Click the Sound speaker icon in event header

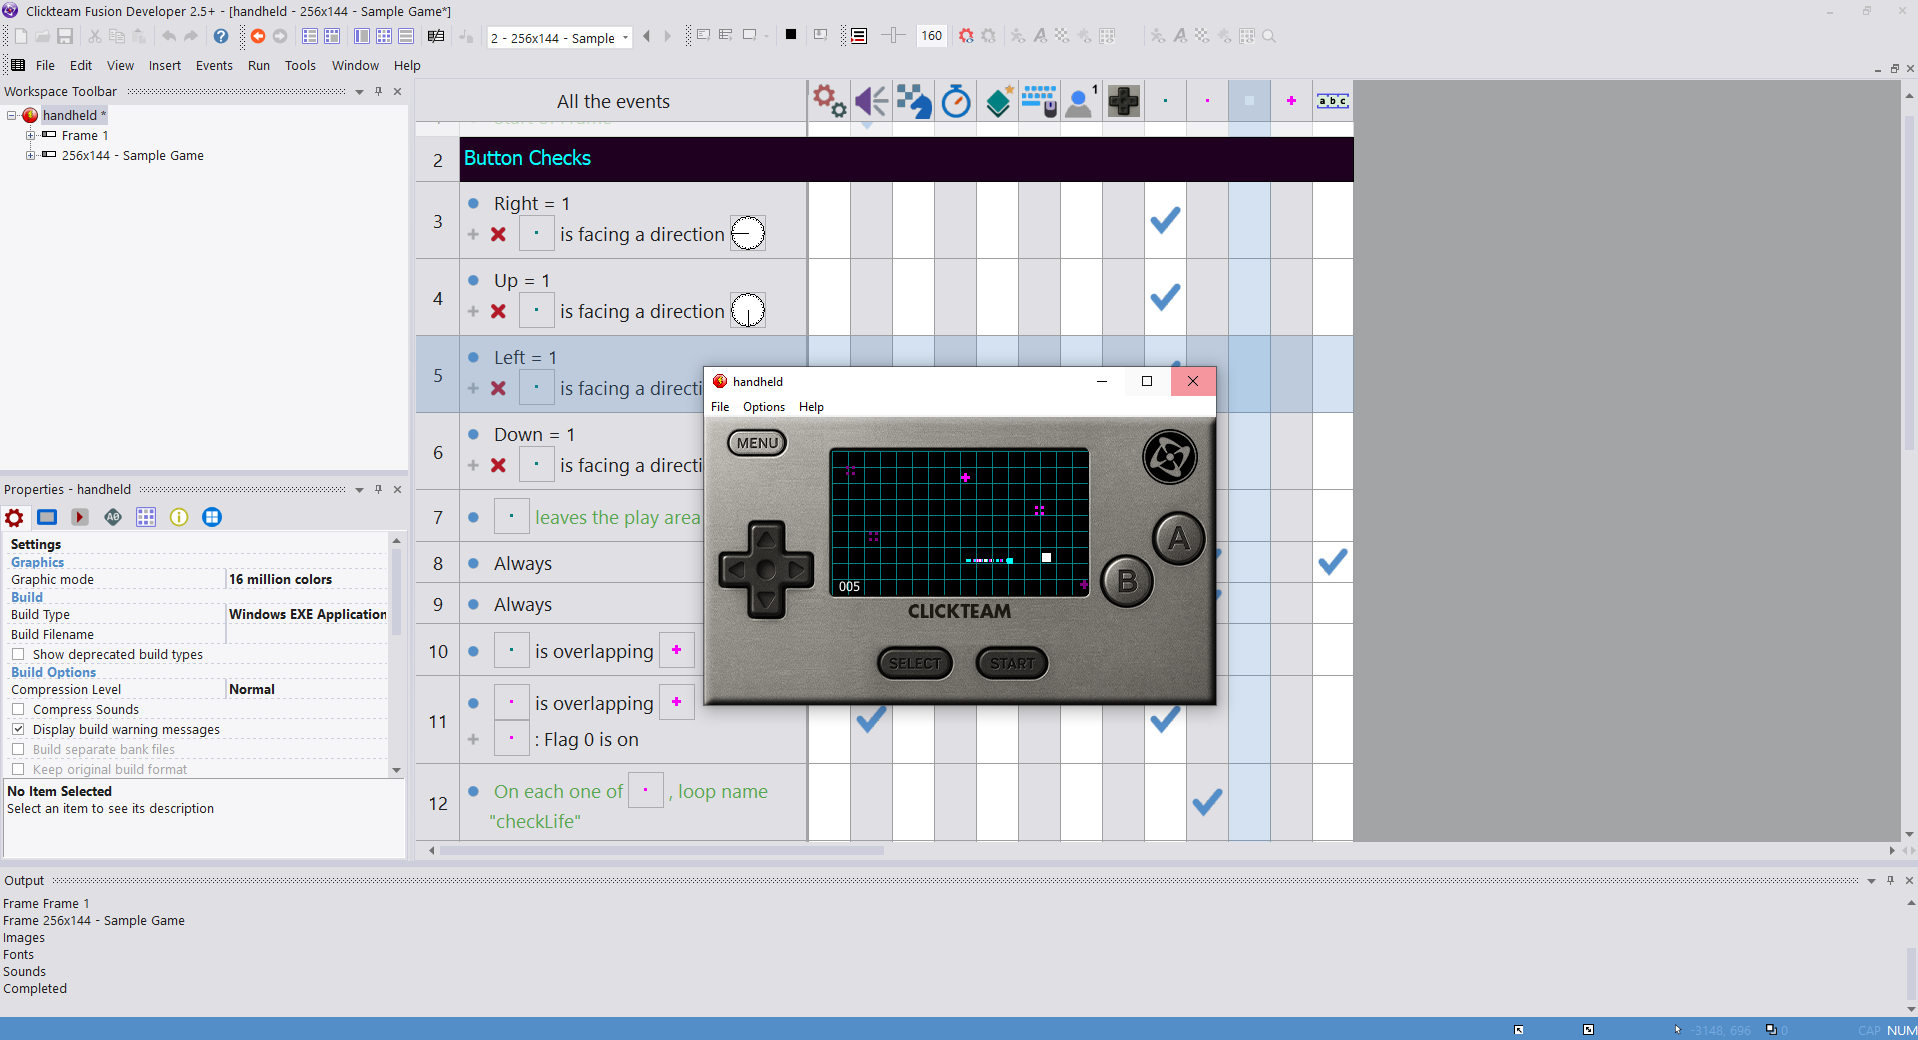pyautogui.click(x=871, y=101)
